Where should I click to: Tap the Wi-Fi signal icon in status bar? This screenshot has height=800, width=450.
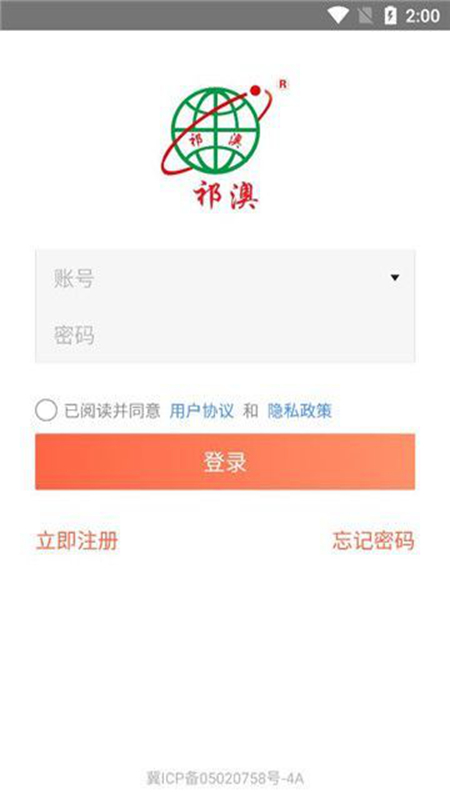(x=338, y=15)
